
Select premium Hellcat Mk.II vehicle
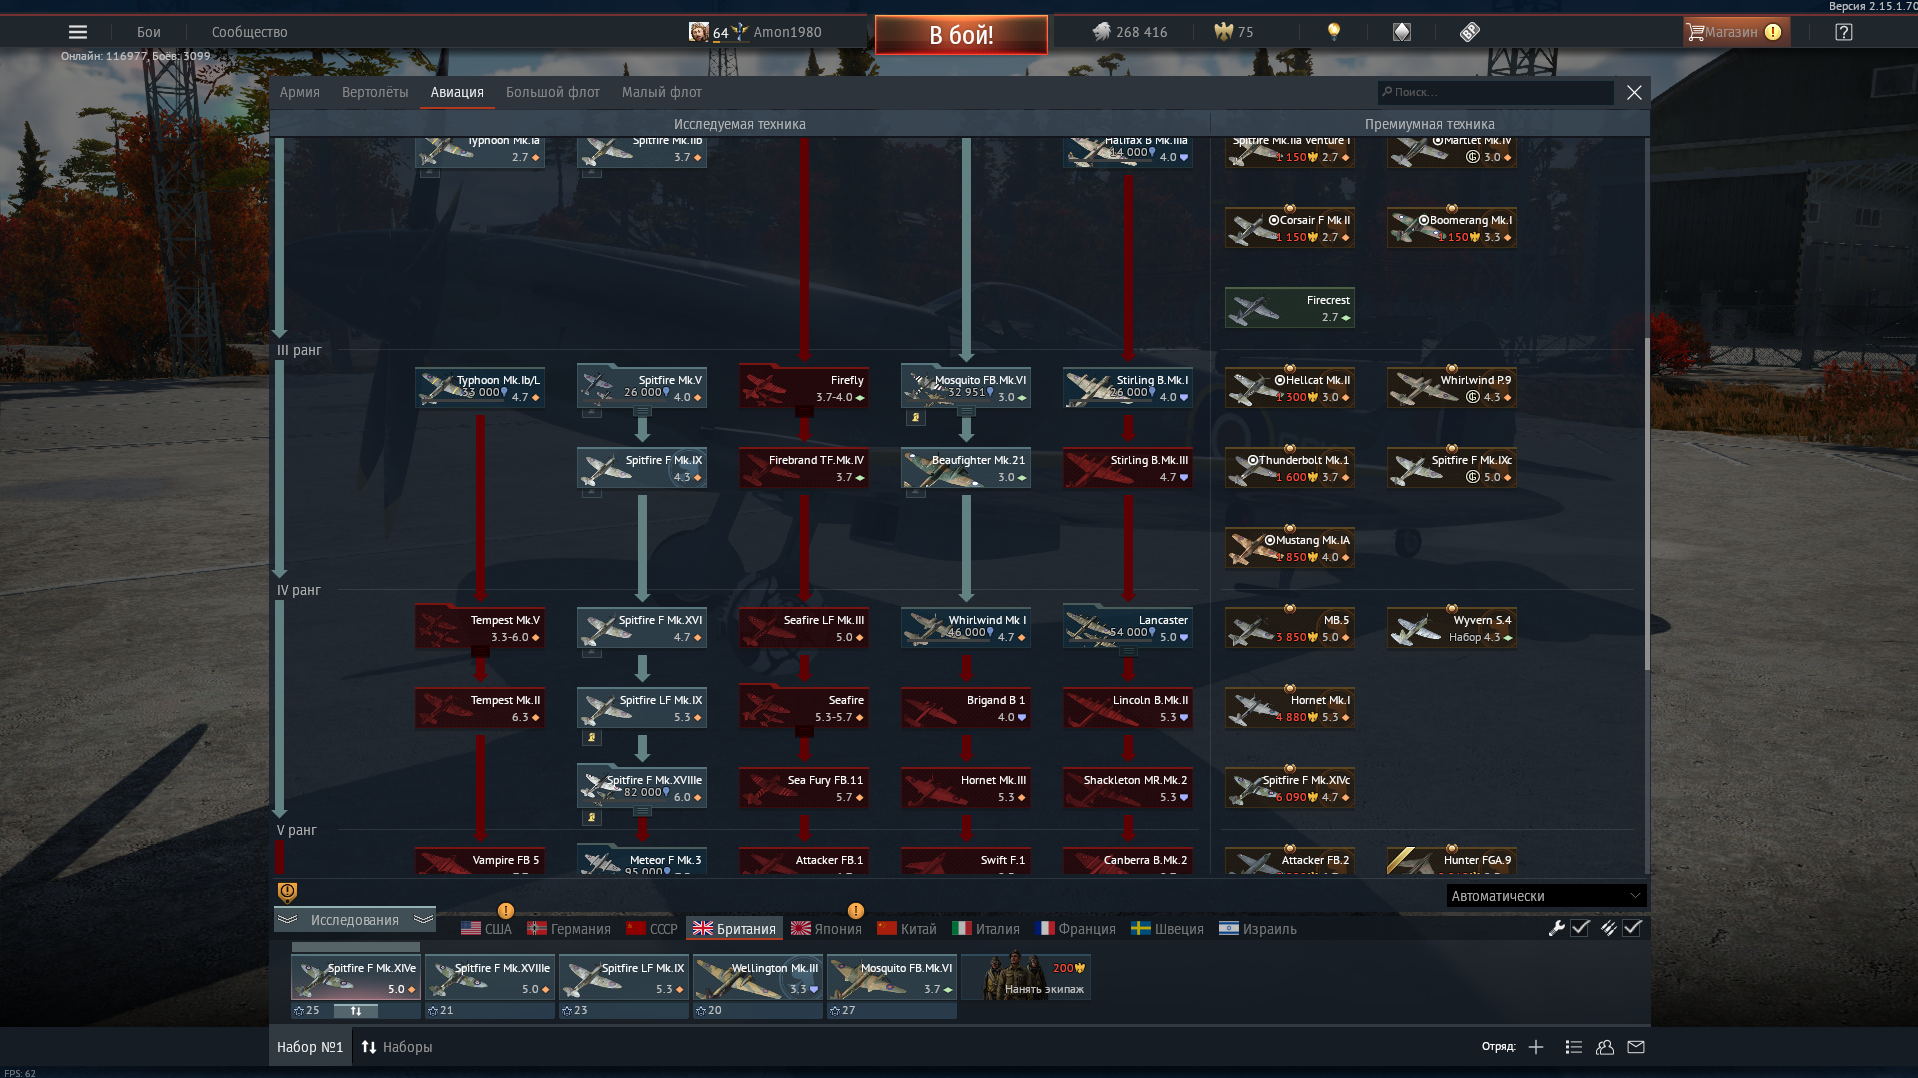[x=1290, y=388]
